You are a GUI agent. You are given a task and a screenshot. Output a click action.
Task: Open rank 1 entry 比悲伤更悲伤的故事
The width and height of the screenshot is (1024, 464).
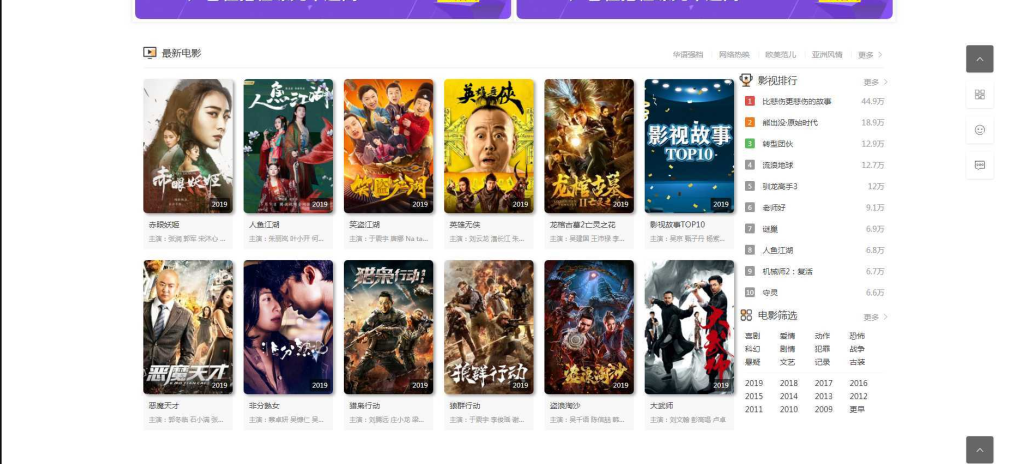(x=797, y=101)
